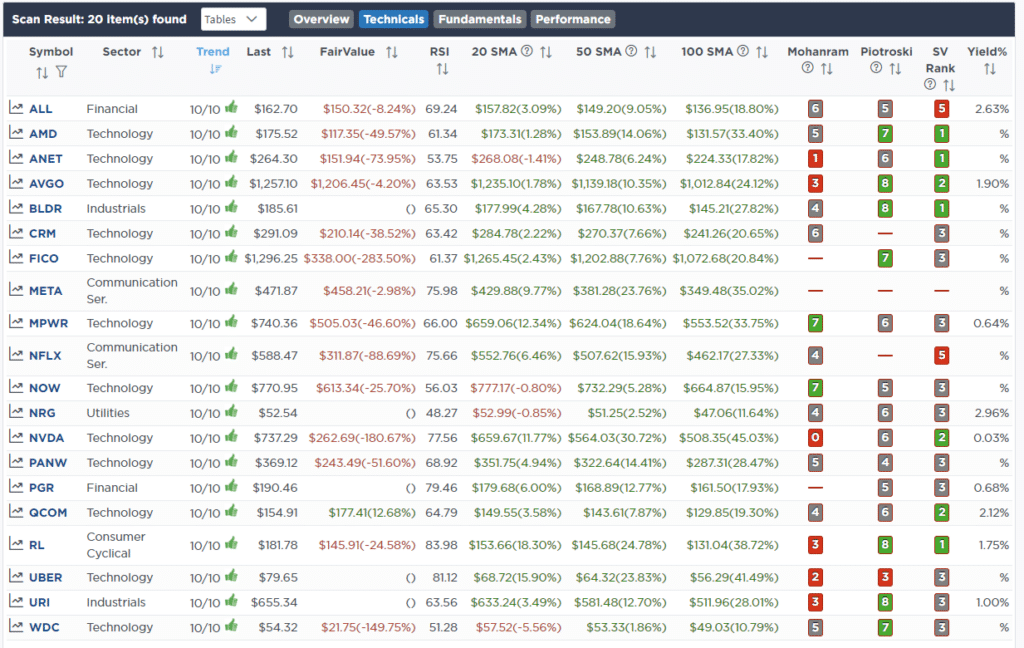Sort by the Yield% column

coord(989,69)
